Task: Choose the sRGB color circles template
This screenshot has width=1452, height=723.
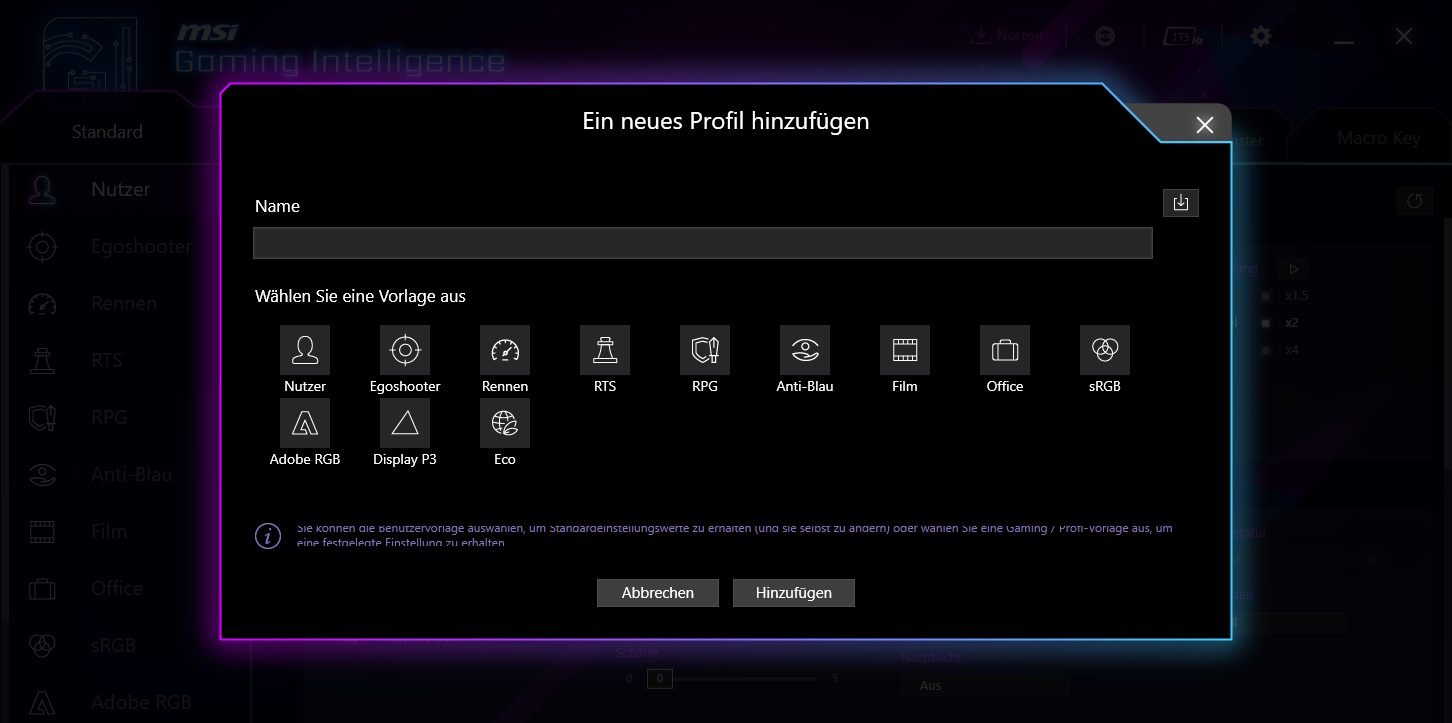Action: coord(1105,350)
